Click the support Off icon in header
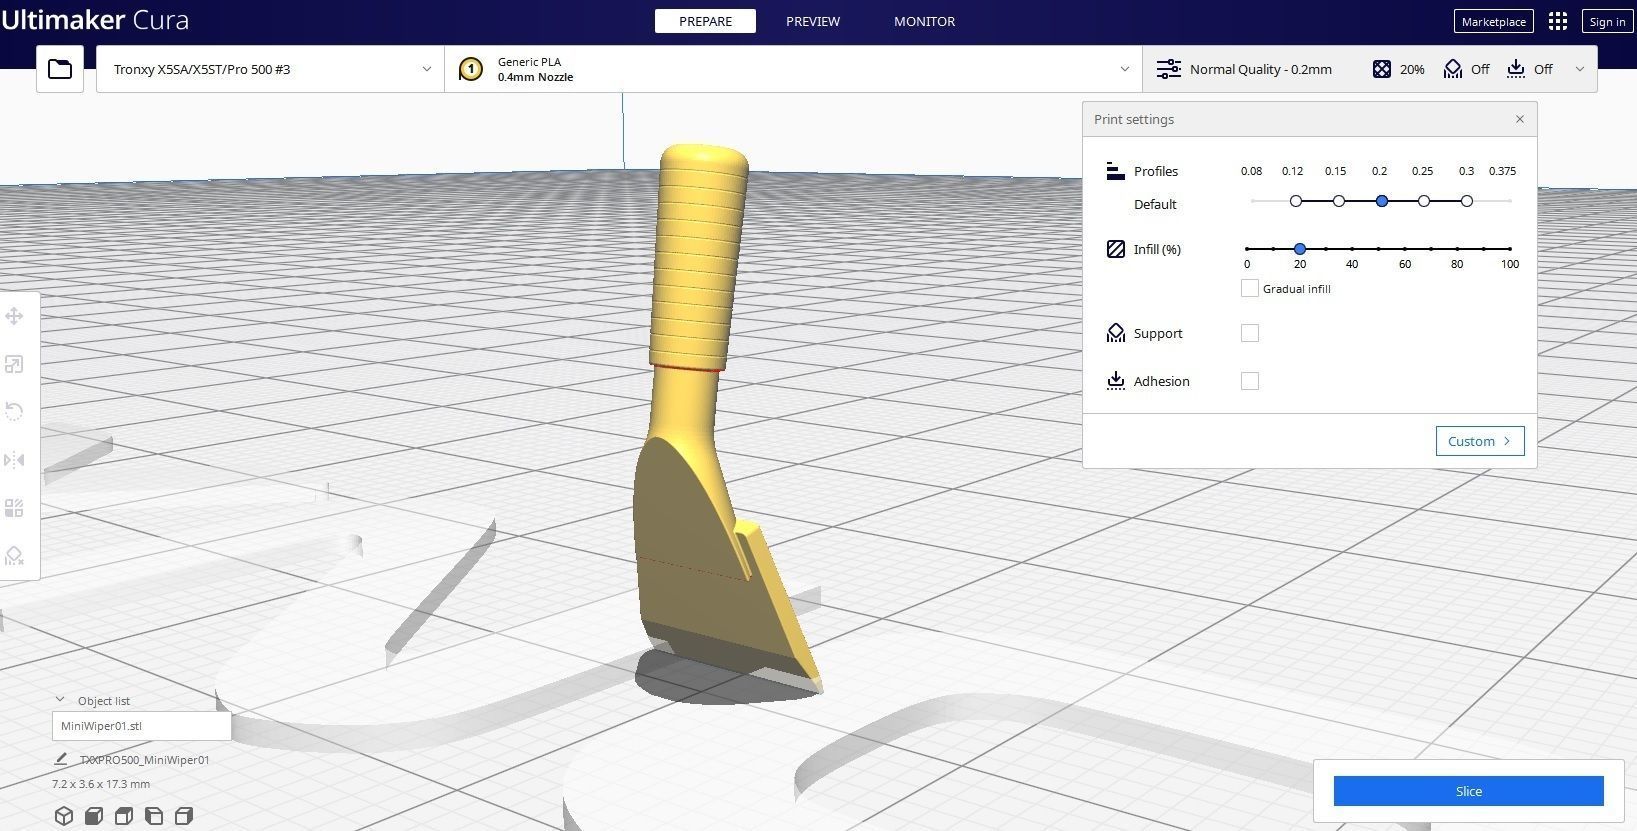The height and width of the screenshot is (831, 1637). tap(1453, 69)
